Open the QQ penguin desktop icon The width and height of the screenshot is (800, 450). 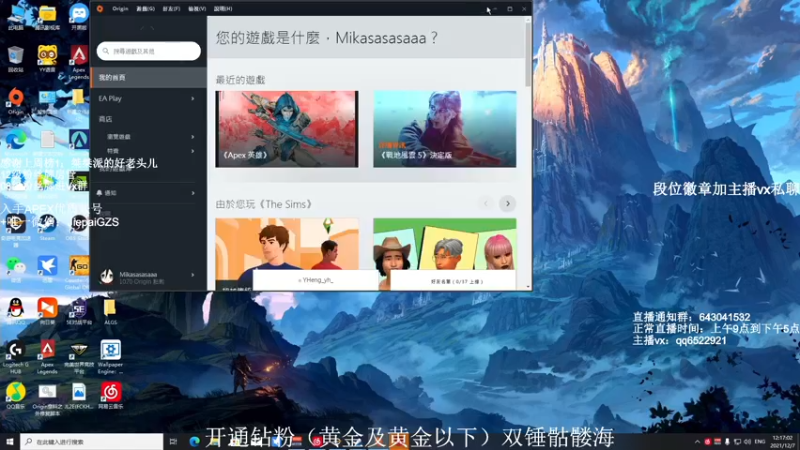16,310
